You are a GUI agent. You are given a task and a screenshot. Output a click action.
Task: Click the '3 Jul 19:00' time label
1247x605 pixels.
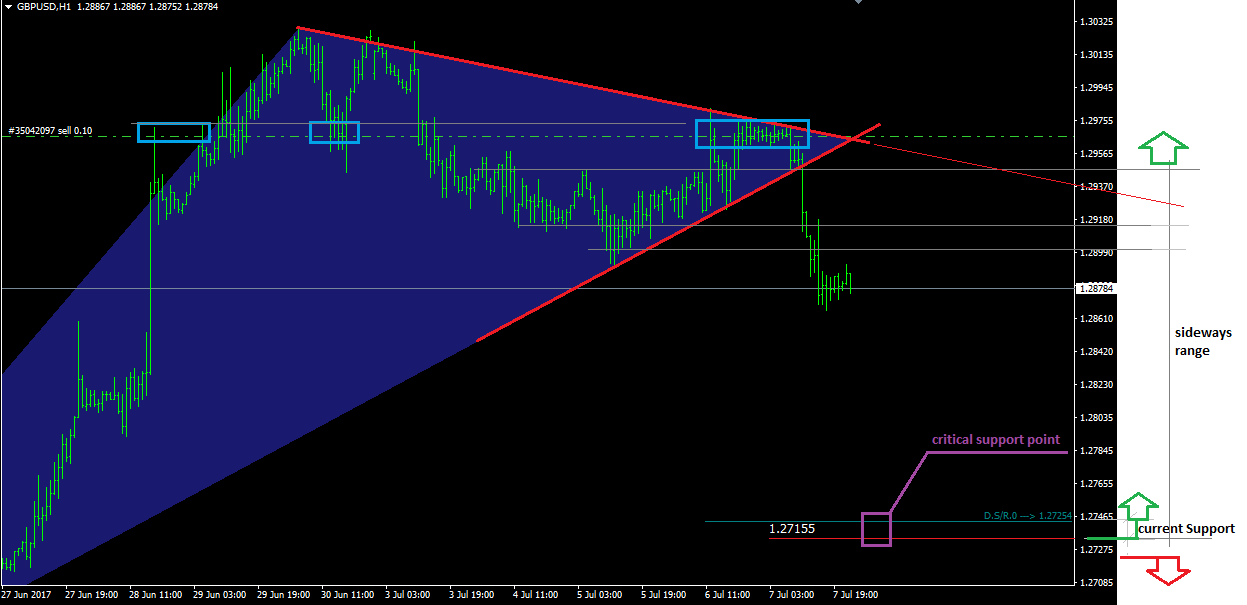point(473,594)
